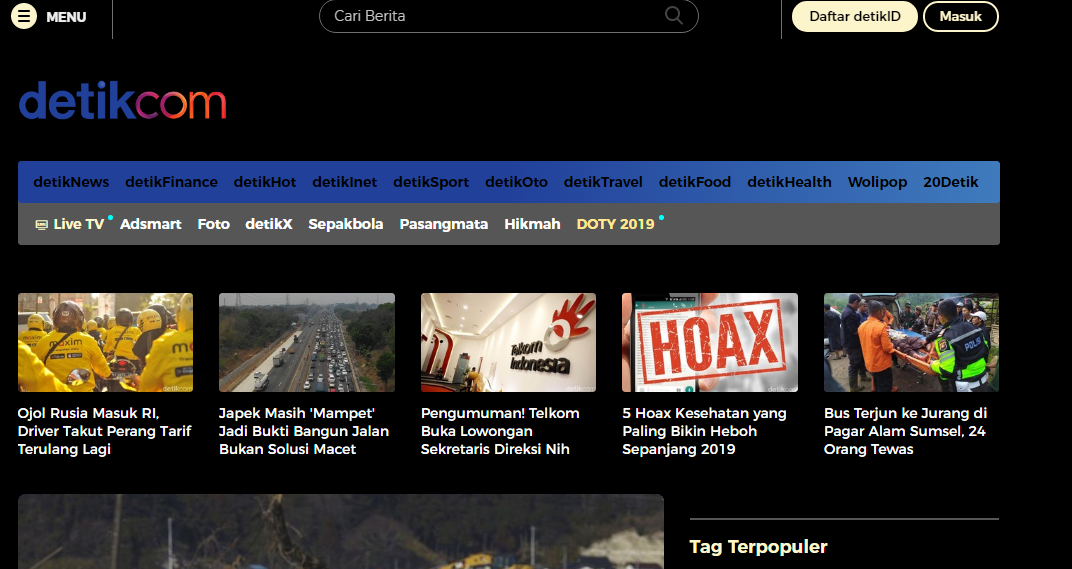1072x569 pixels.
Task: Read Ojol Rusia Masuk RI headline
Action: (x=105, y=431)
